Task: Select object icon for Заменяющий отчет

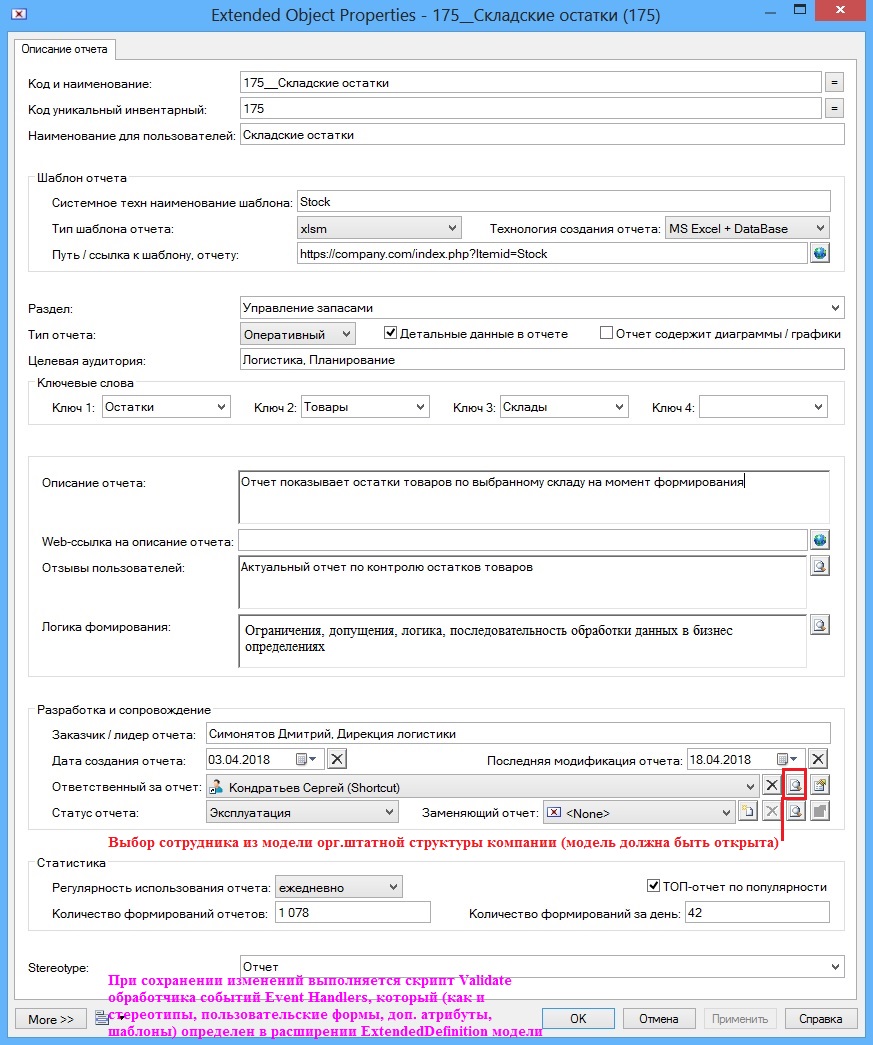Action: (x=796, y=812)
